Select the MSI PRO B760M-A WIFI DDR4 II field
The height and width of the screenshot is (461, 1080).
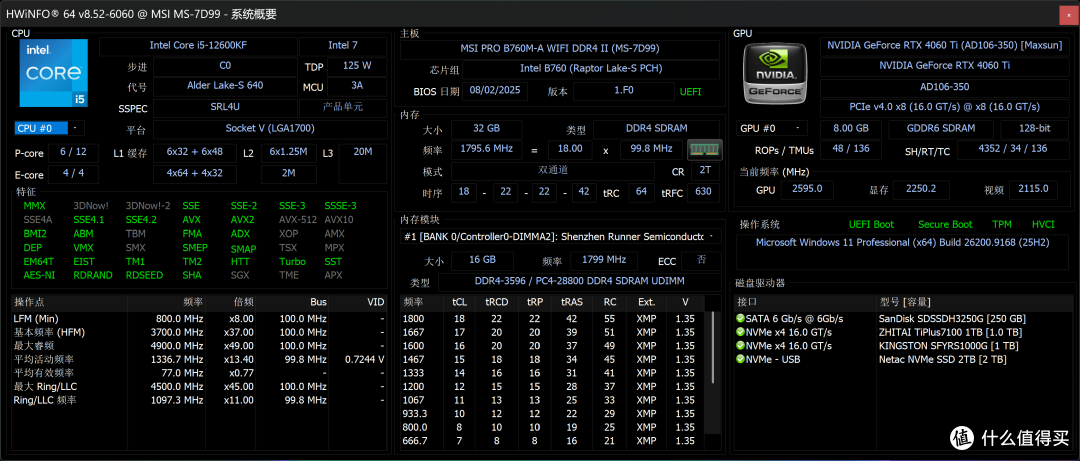[x=560, y=49]
